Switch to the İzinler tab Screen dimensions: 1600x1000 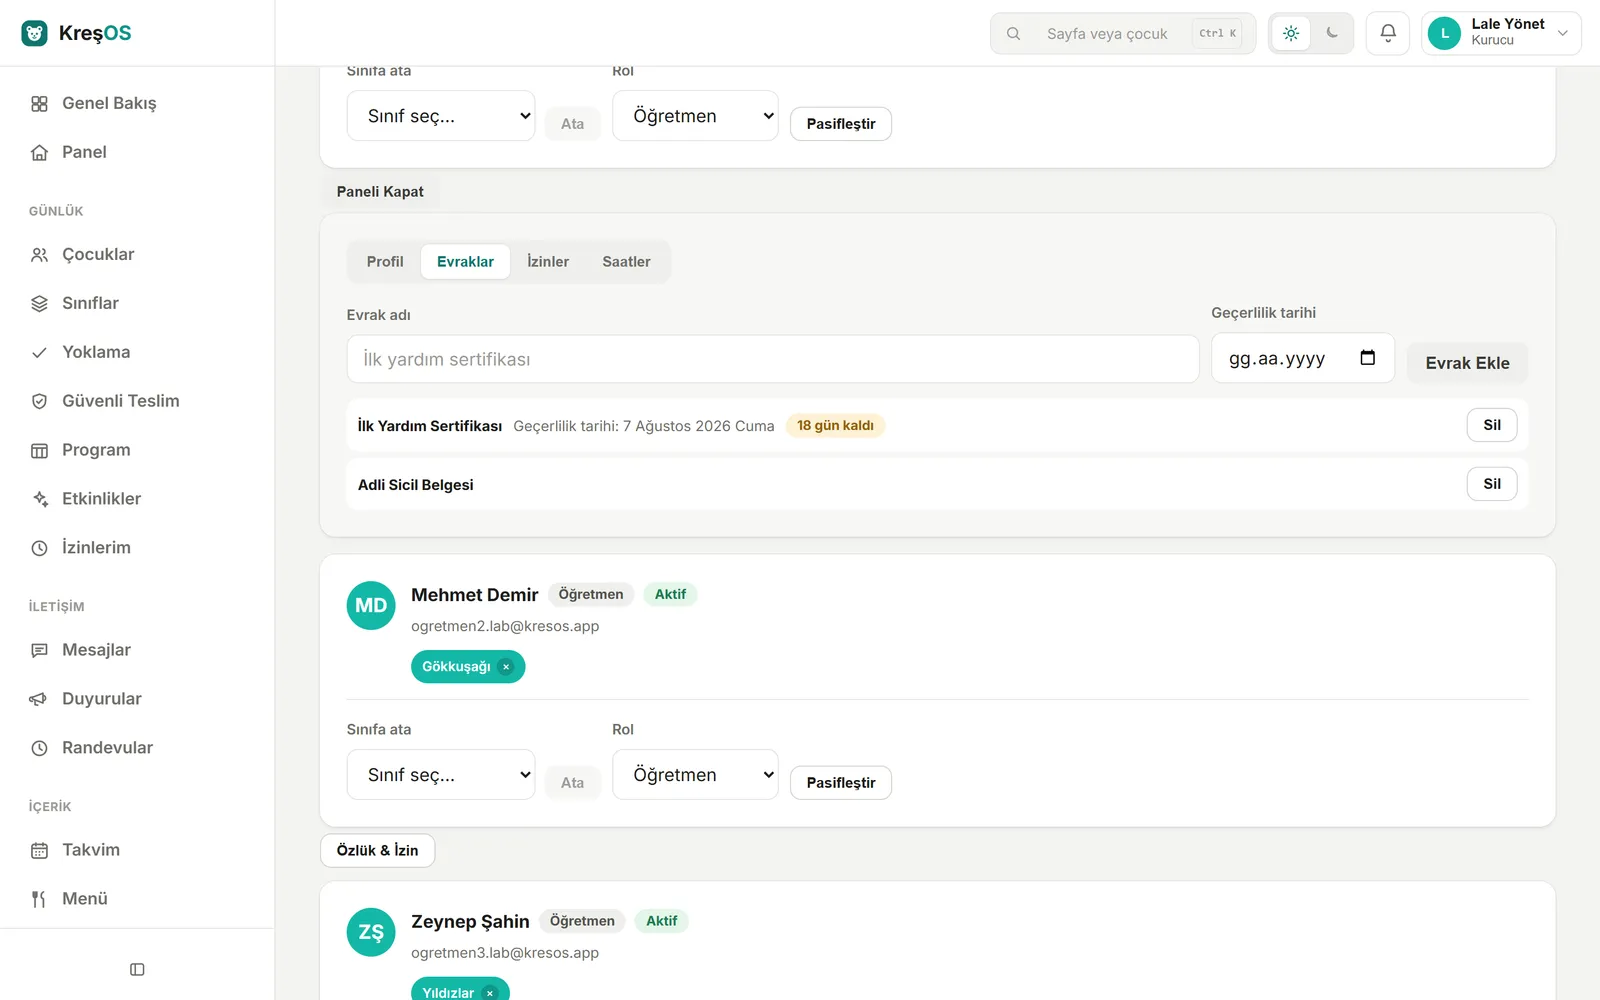pyautogui.click(x=548, y=262)
